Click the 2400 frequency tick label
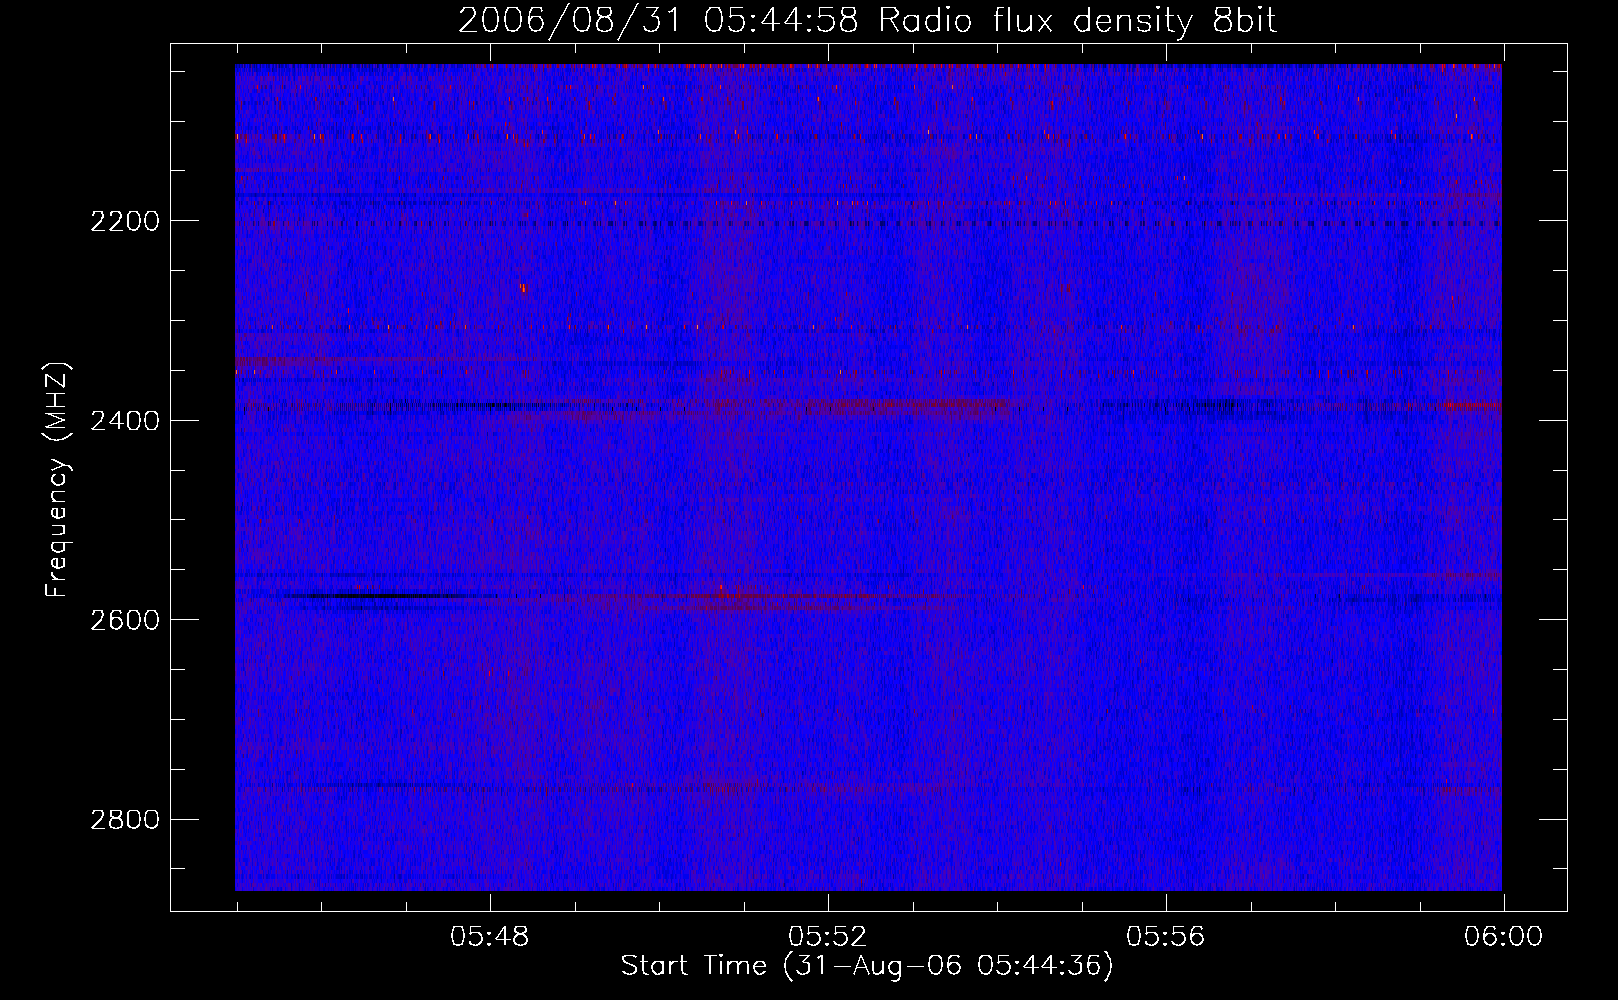This screenshot has height=1000, width=1618. [x=125, y=421]
